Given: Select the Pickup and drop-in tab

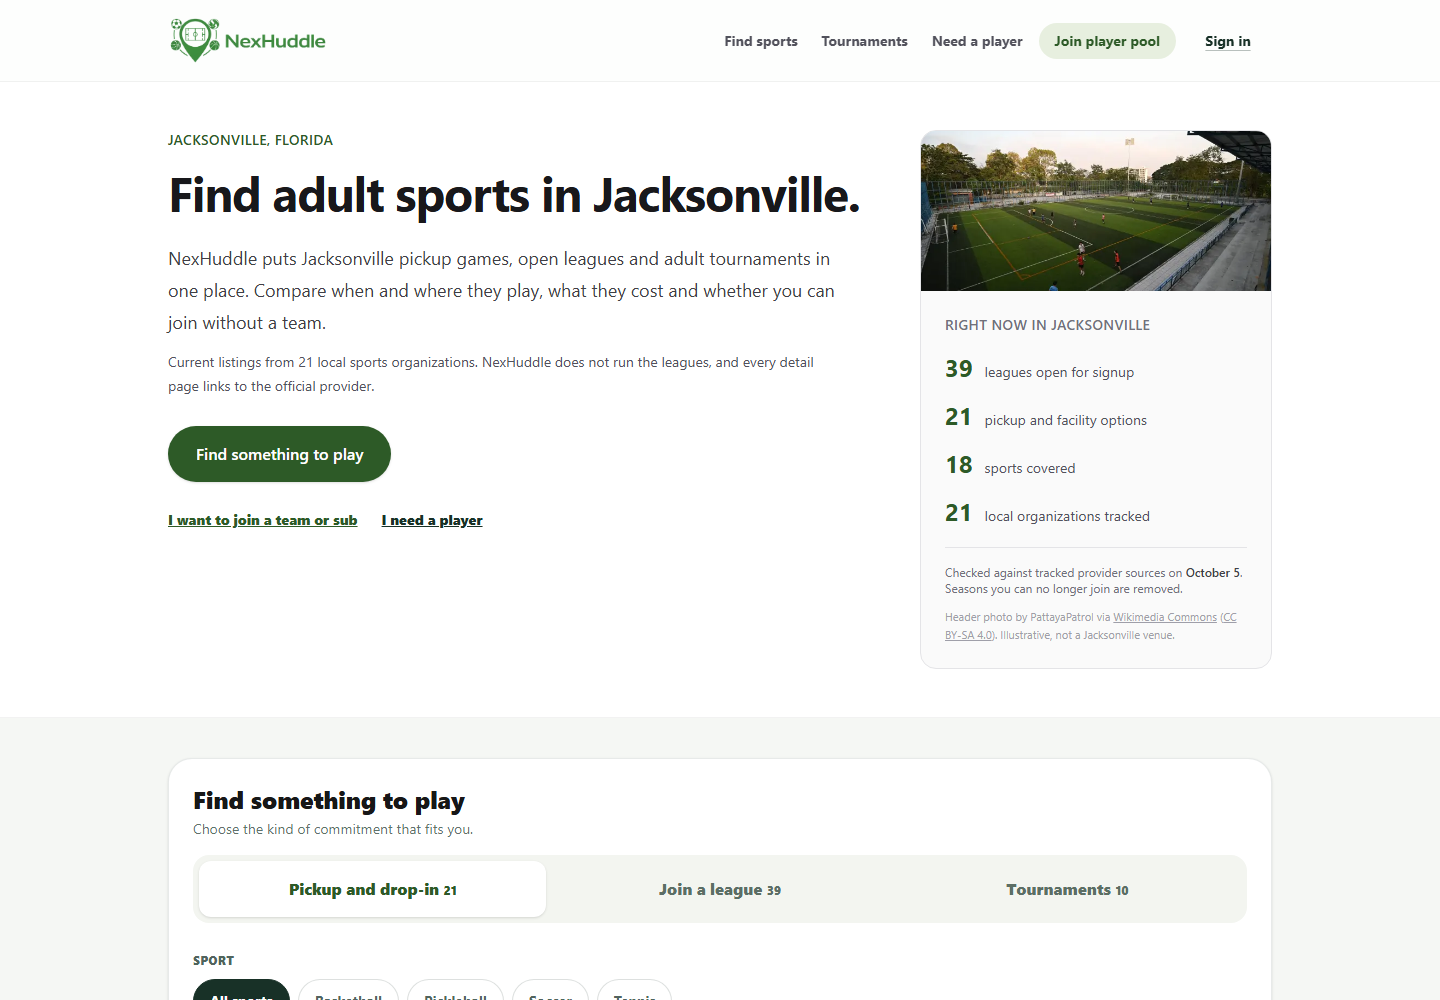Looking at the screenshot, I should (372, 889).
